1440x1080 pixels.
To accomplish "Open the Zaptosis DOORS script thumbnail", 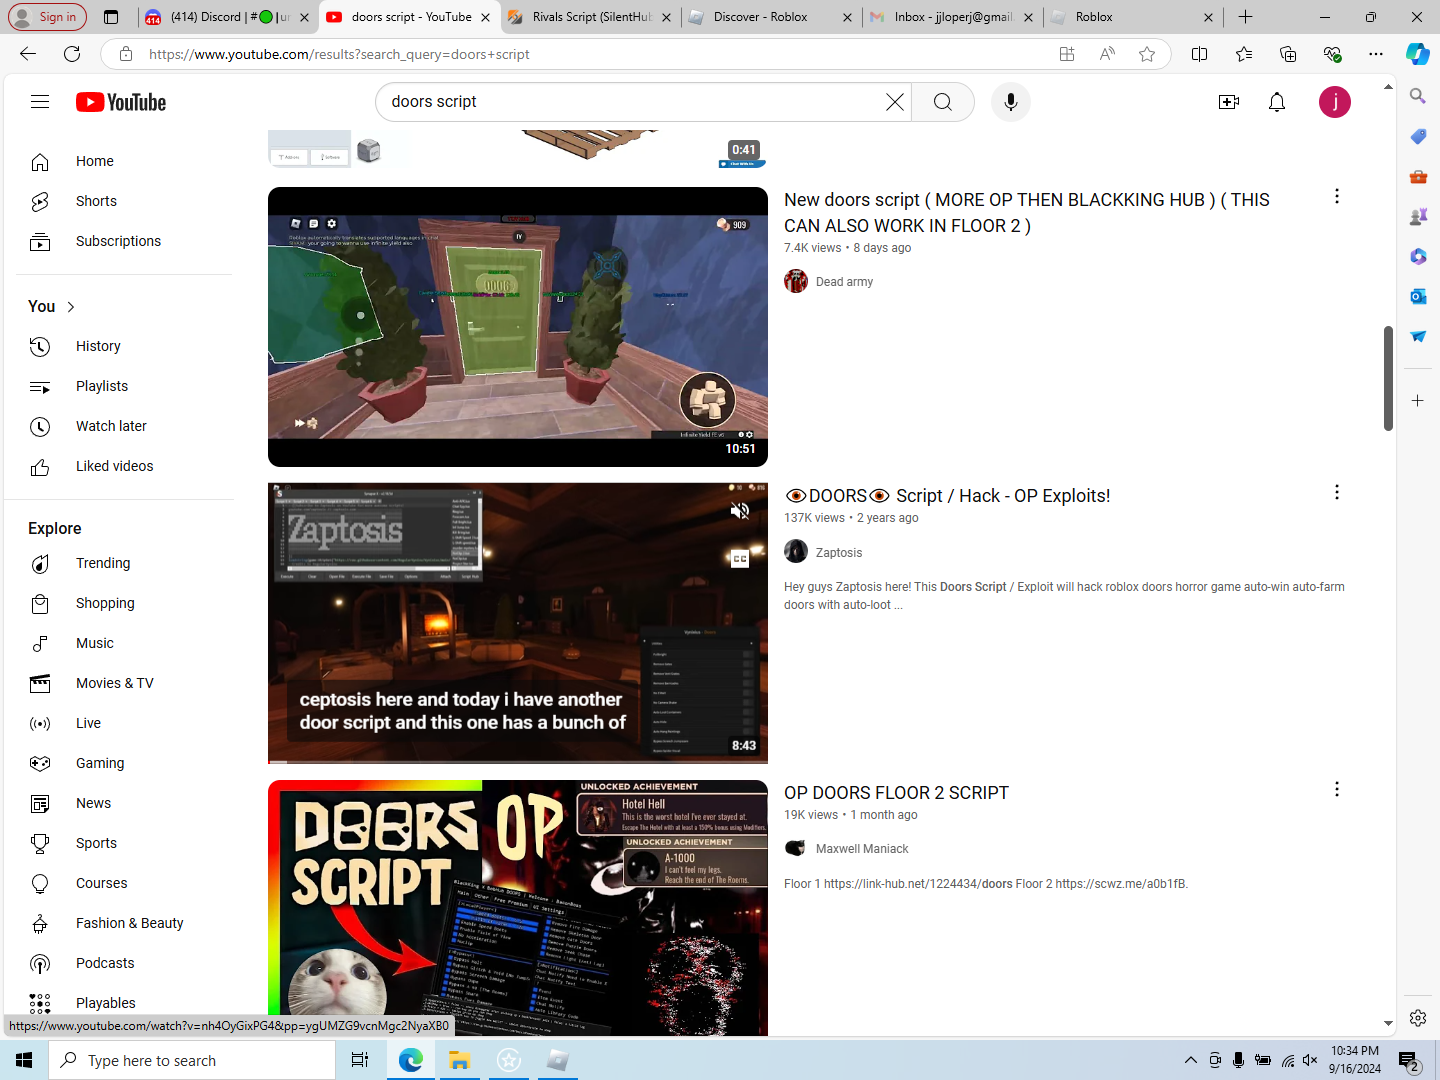I will 518,623.
